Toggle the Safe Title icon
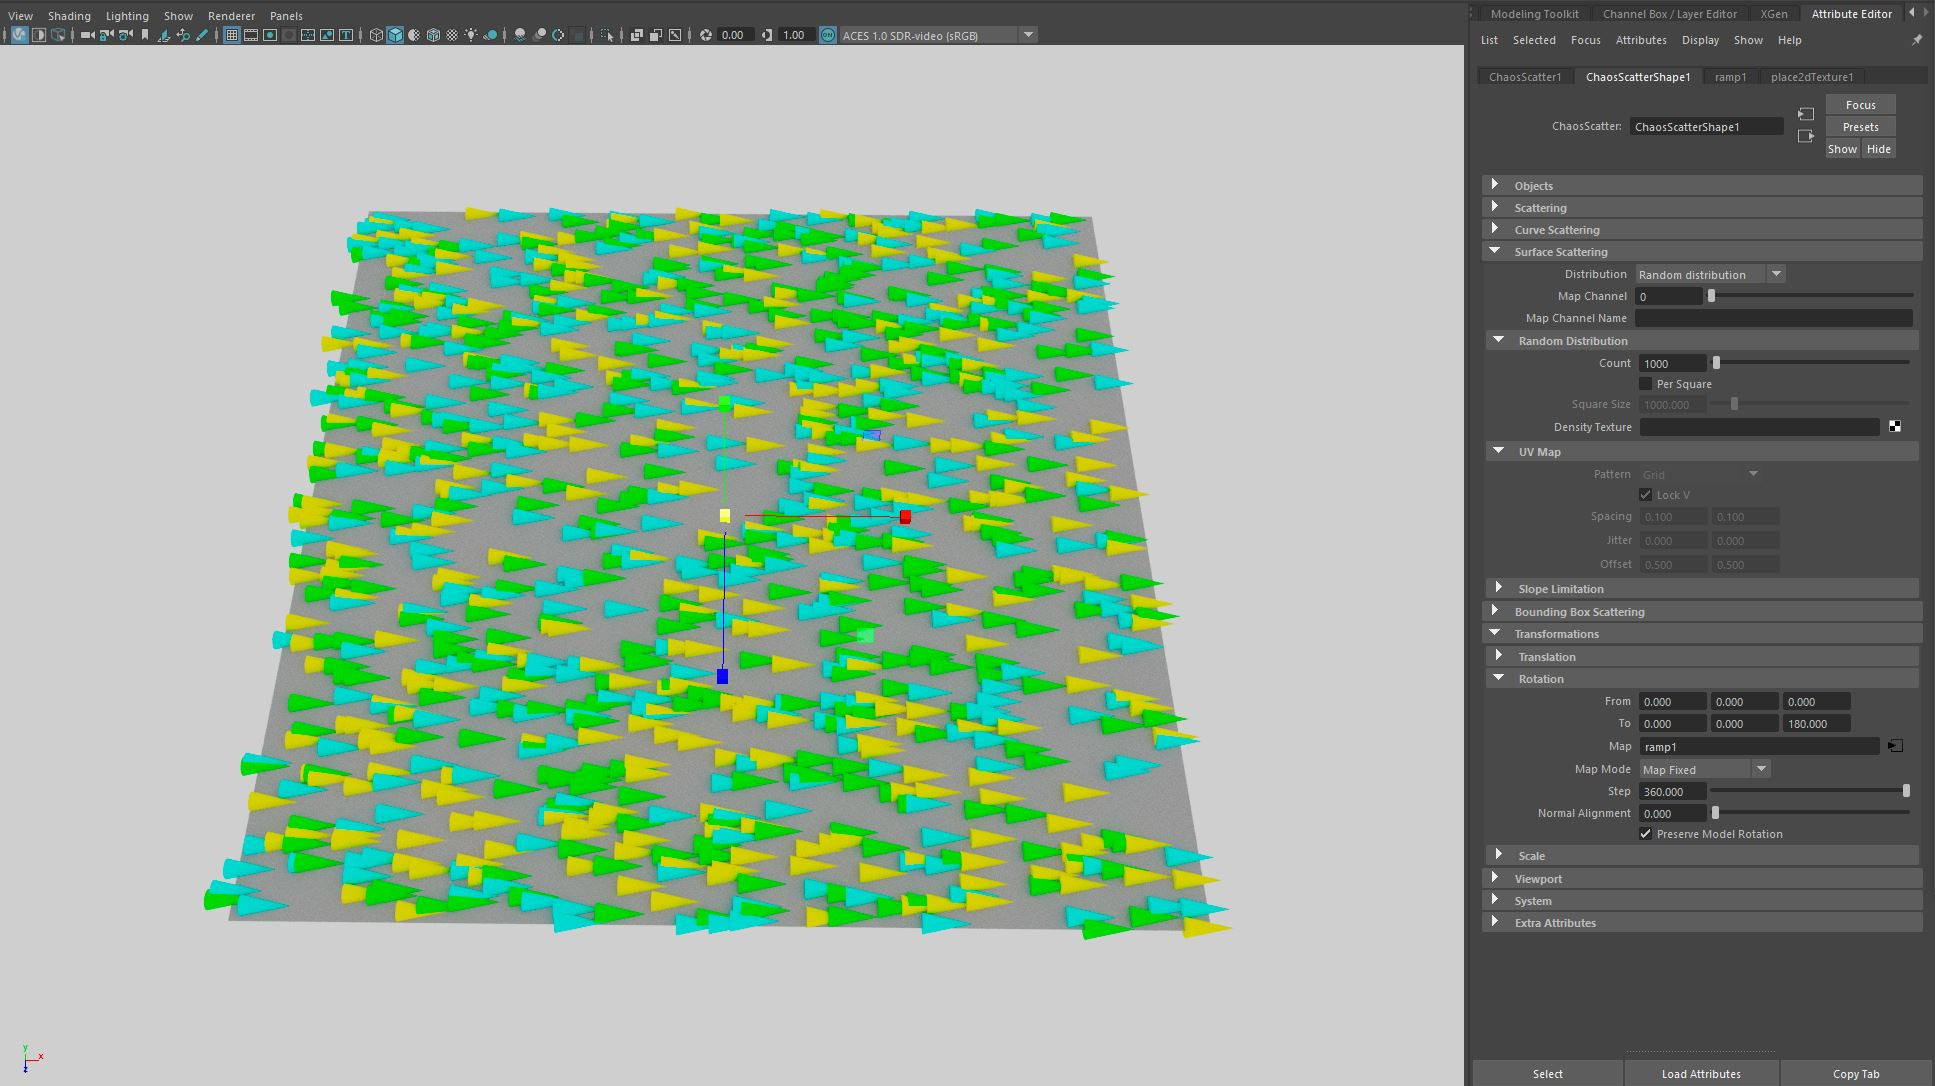1935x1086 pixels. tap(346, 35)
